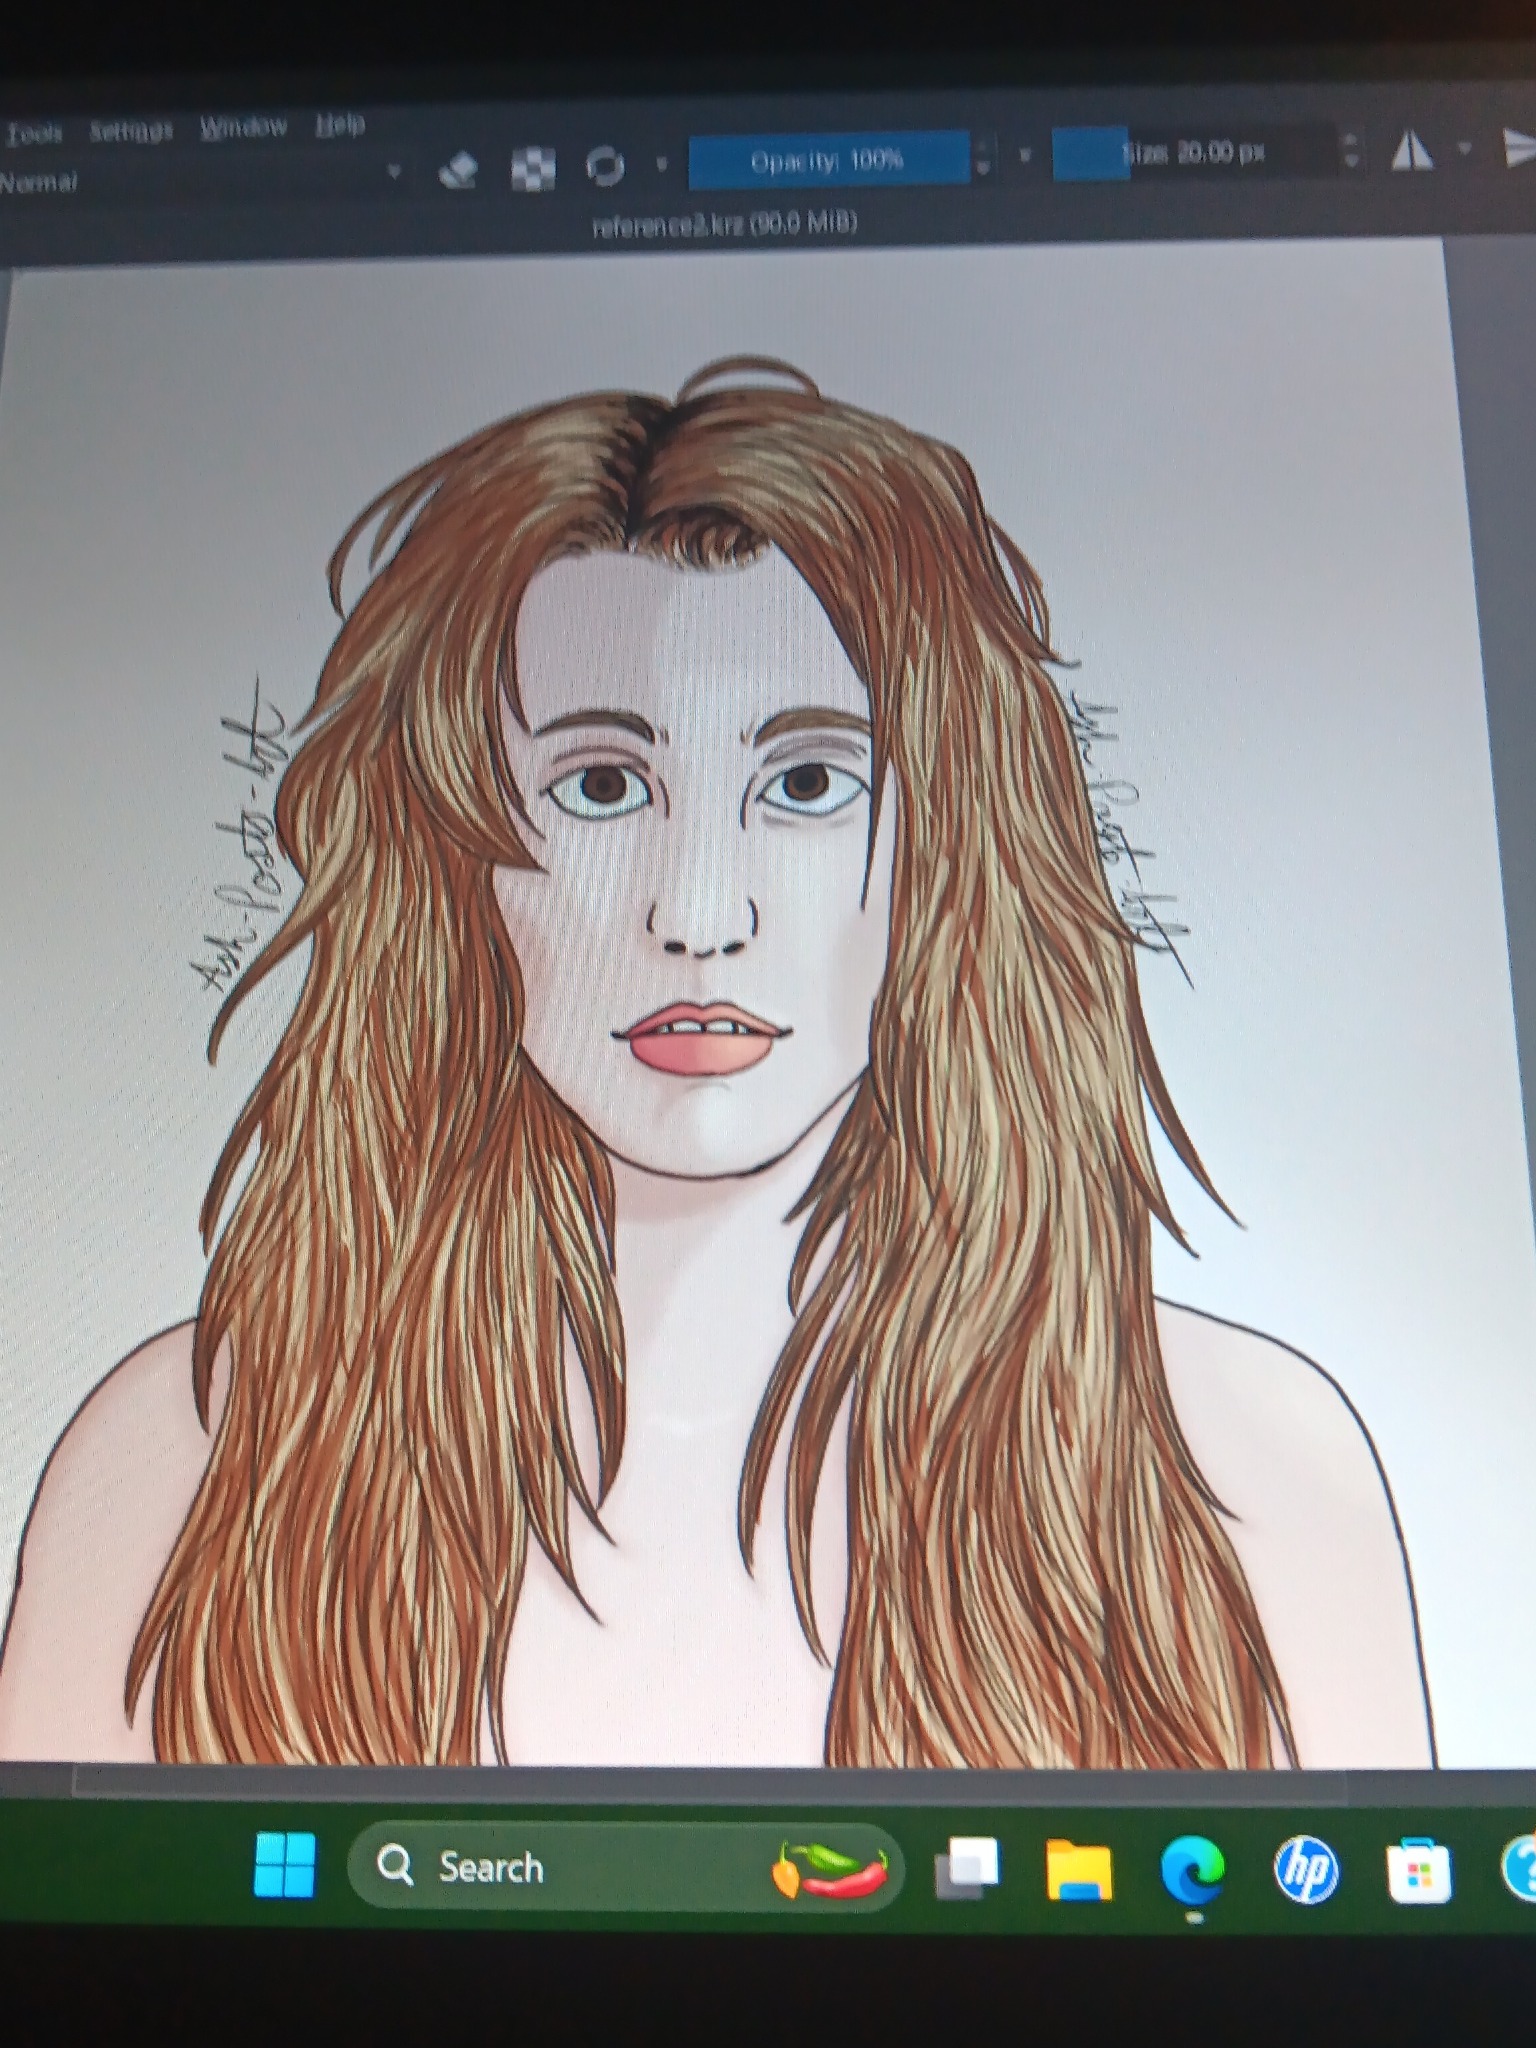This screenshot has height=2048, width=1536.
Task: Expand the Normal blending mode dropdown
Action: (x=200, y=180)
